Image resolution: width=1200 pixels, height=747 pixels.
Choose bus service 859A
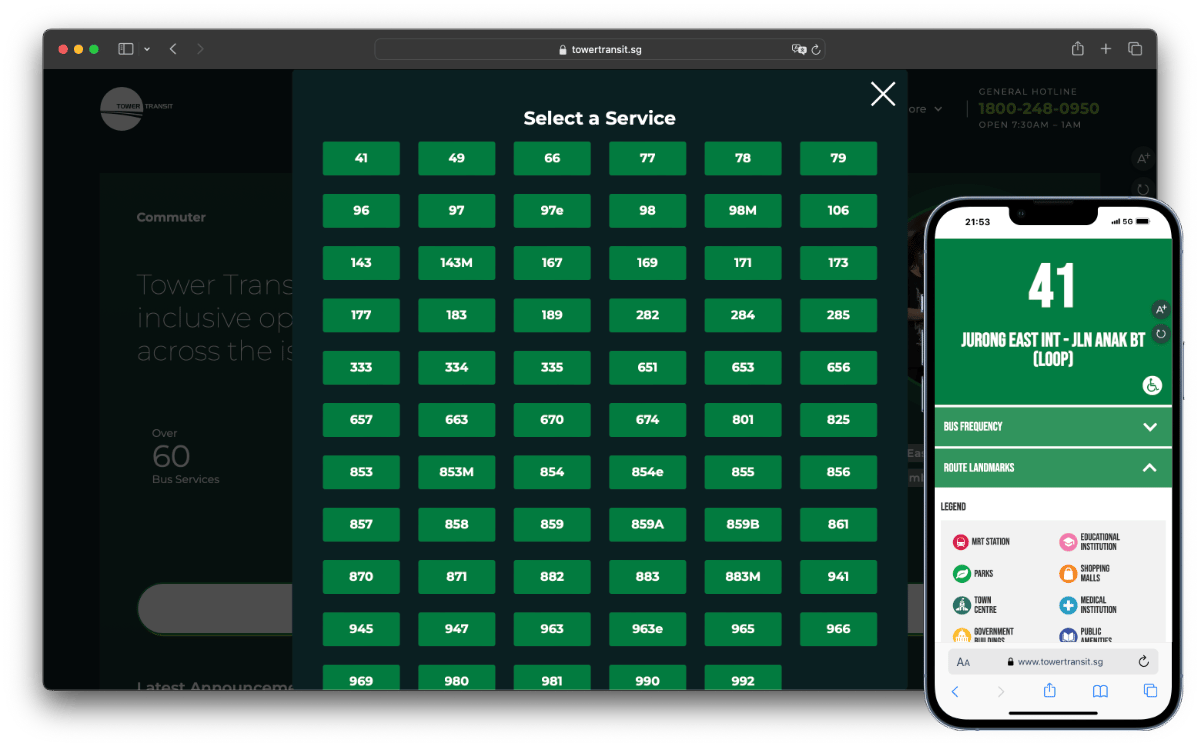[648, 524]
